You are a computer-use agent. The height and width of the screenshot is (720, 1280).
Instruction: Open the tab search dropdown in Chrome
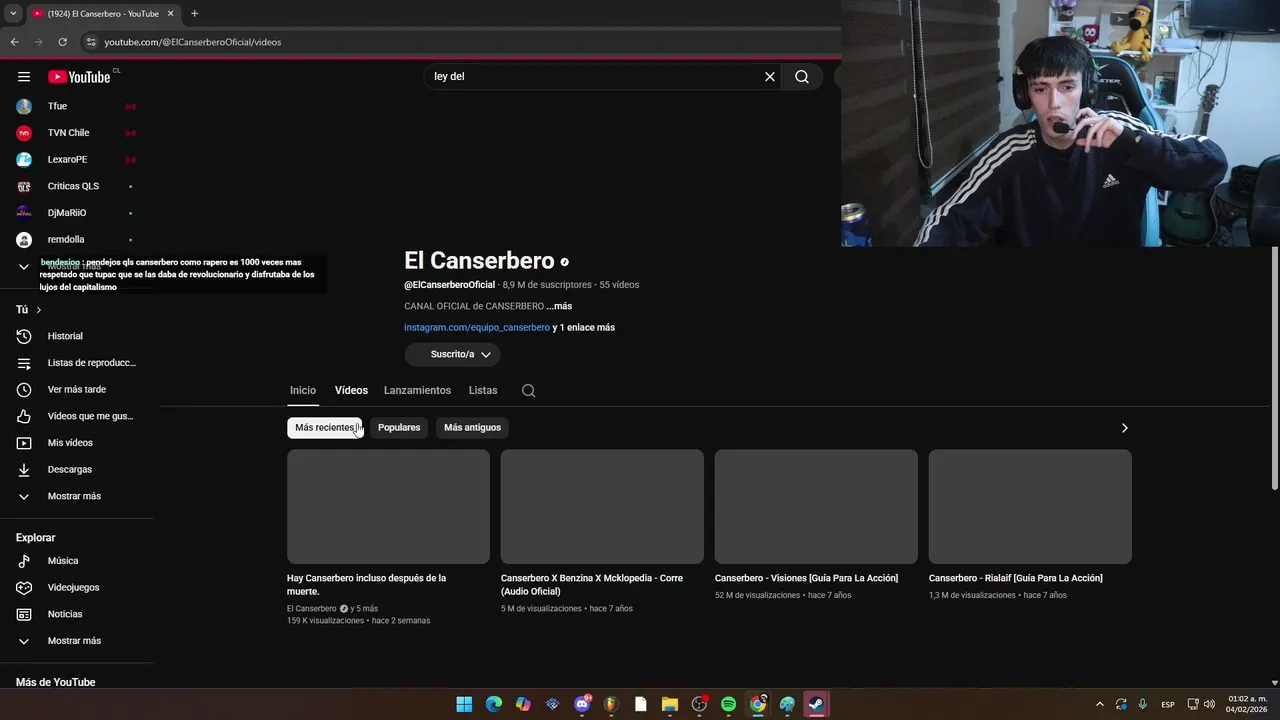(x=13, y=14)
